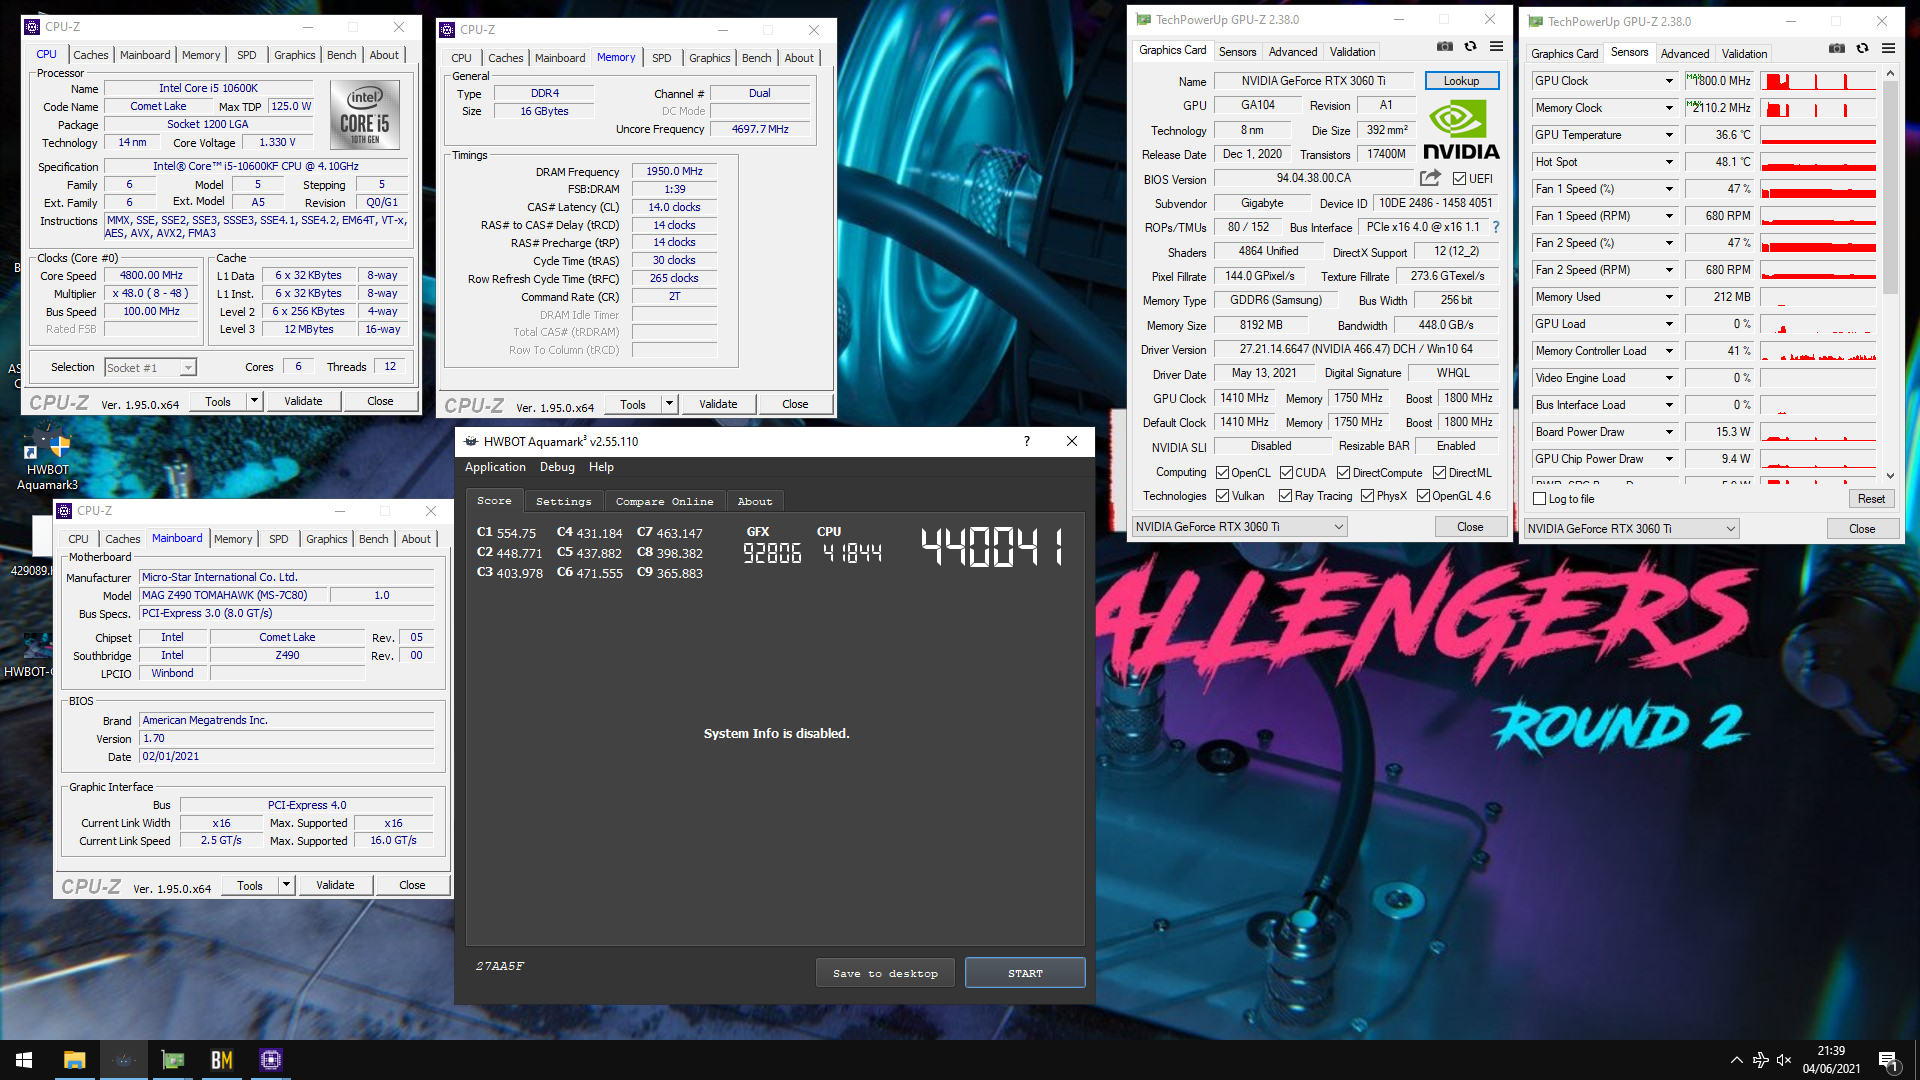Click Validate in CPU-Z Memory window
This screenshot has height=1080, width=1920.
[x=718, y=404]
